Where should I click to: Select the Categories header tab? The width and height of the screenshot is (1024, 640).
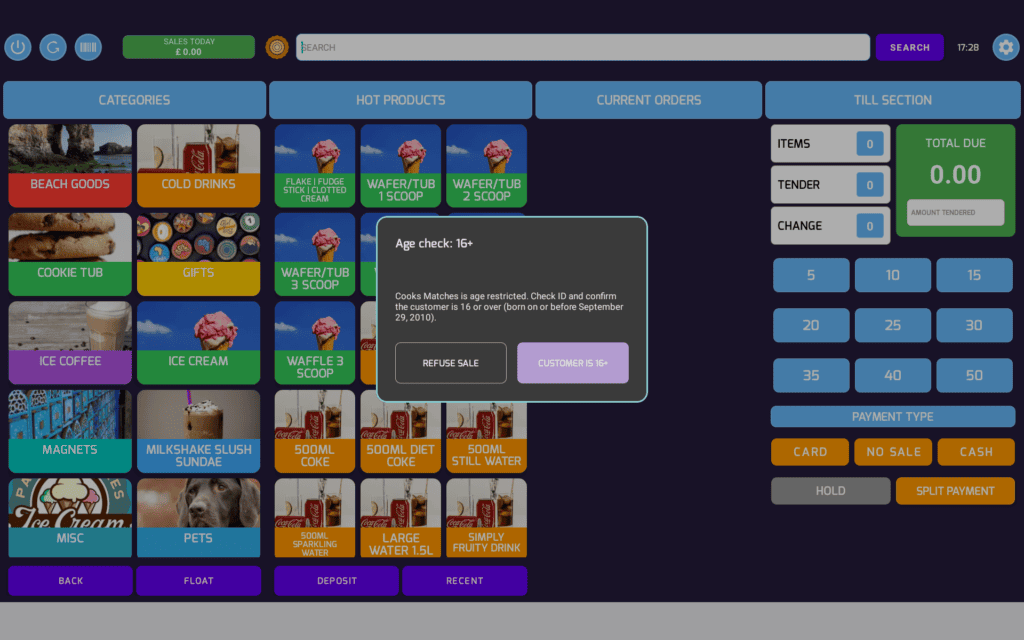point(135,100)
